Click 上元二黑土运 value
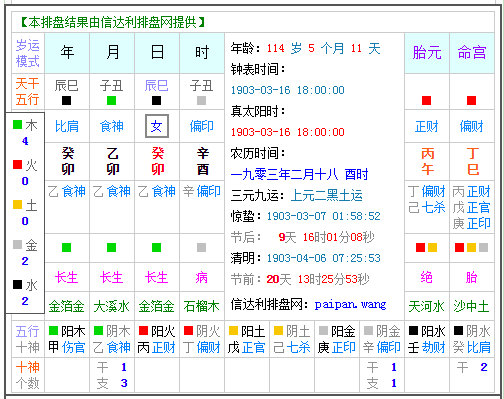The image size is (504, 399). pos(327,195)
